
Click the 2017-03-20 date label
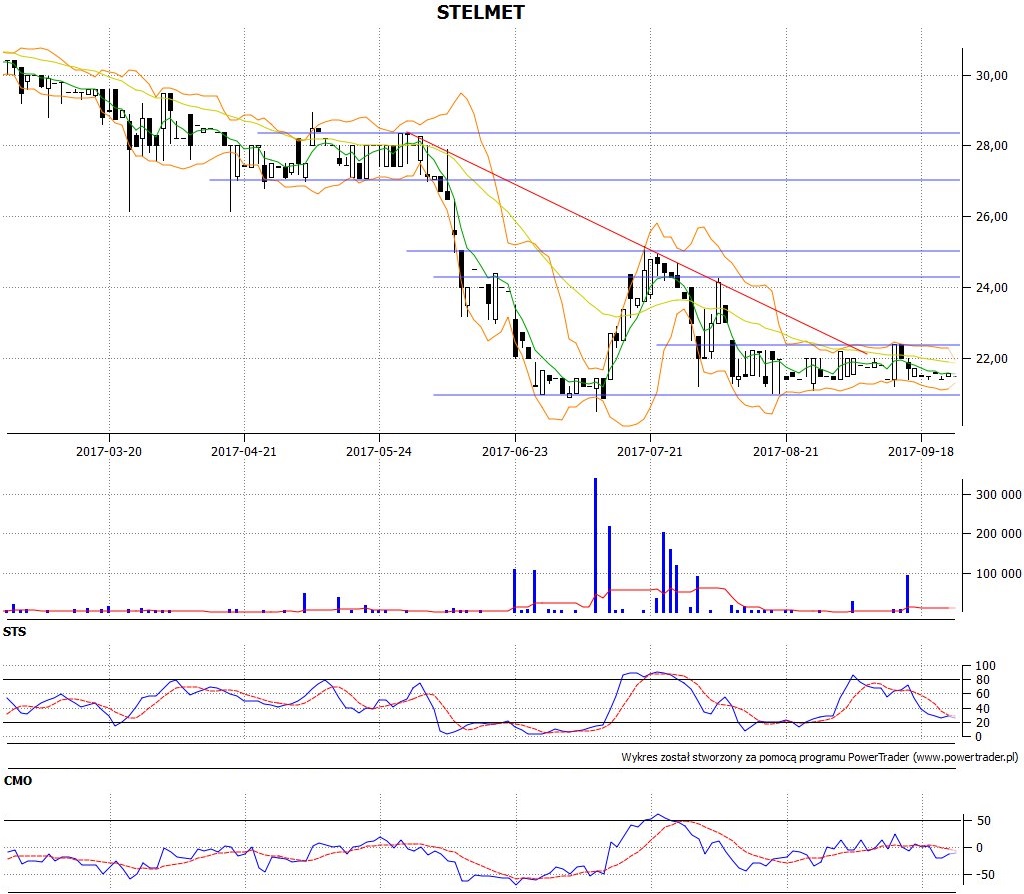(x=108, y=451)
